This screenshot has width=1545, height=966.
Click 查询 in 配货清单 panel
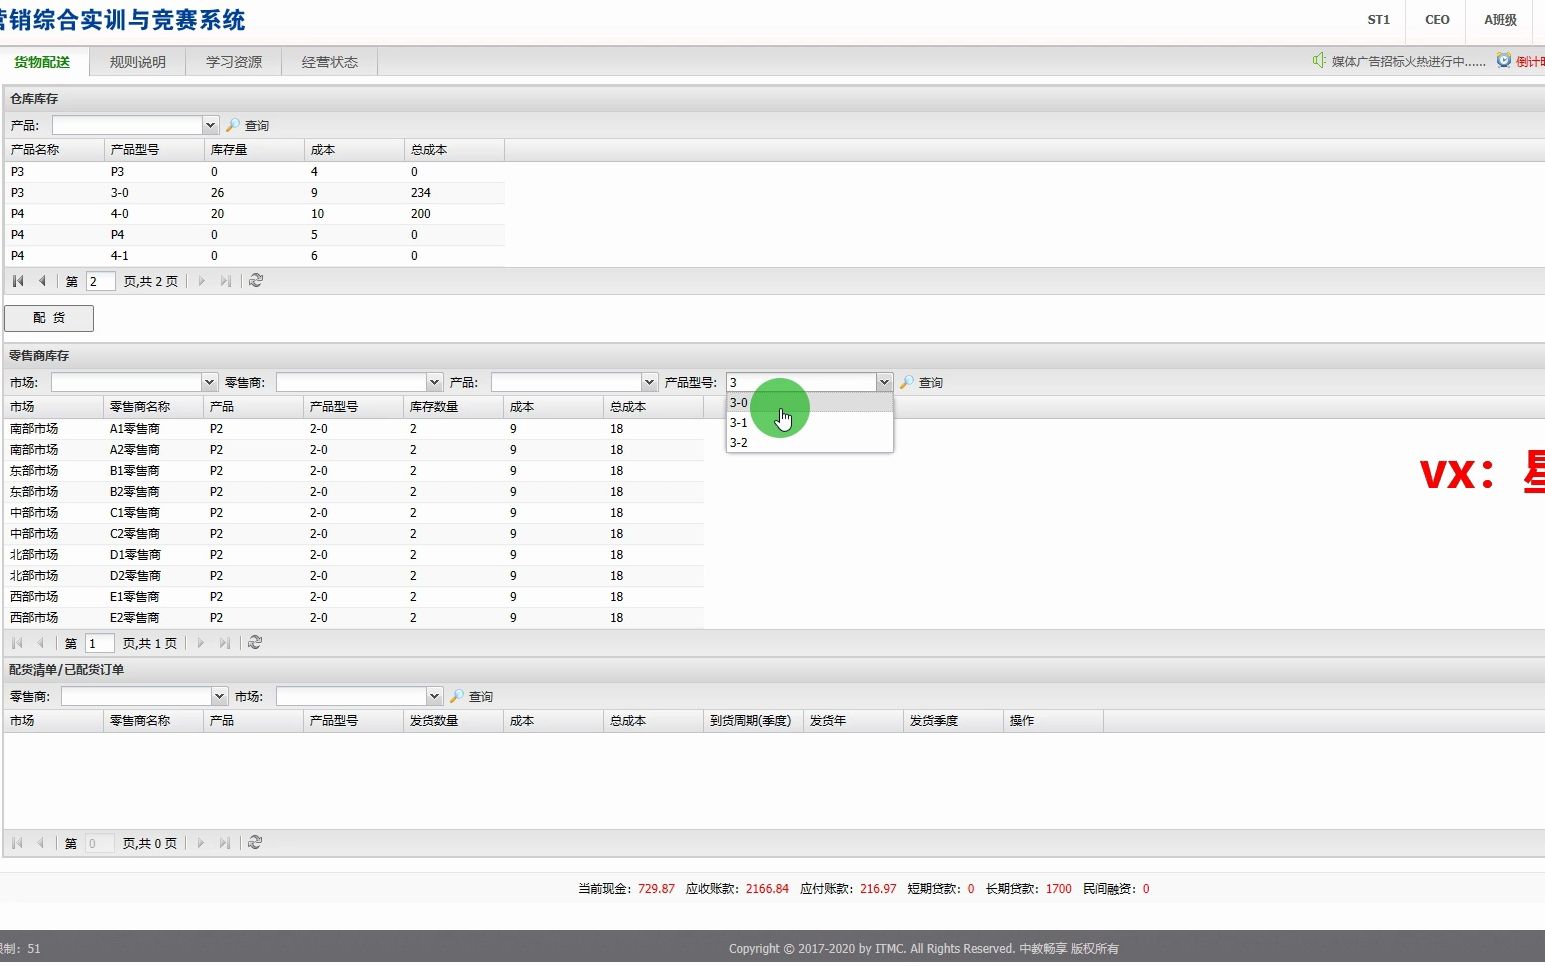481,697
